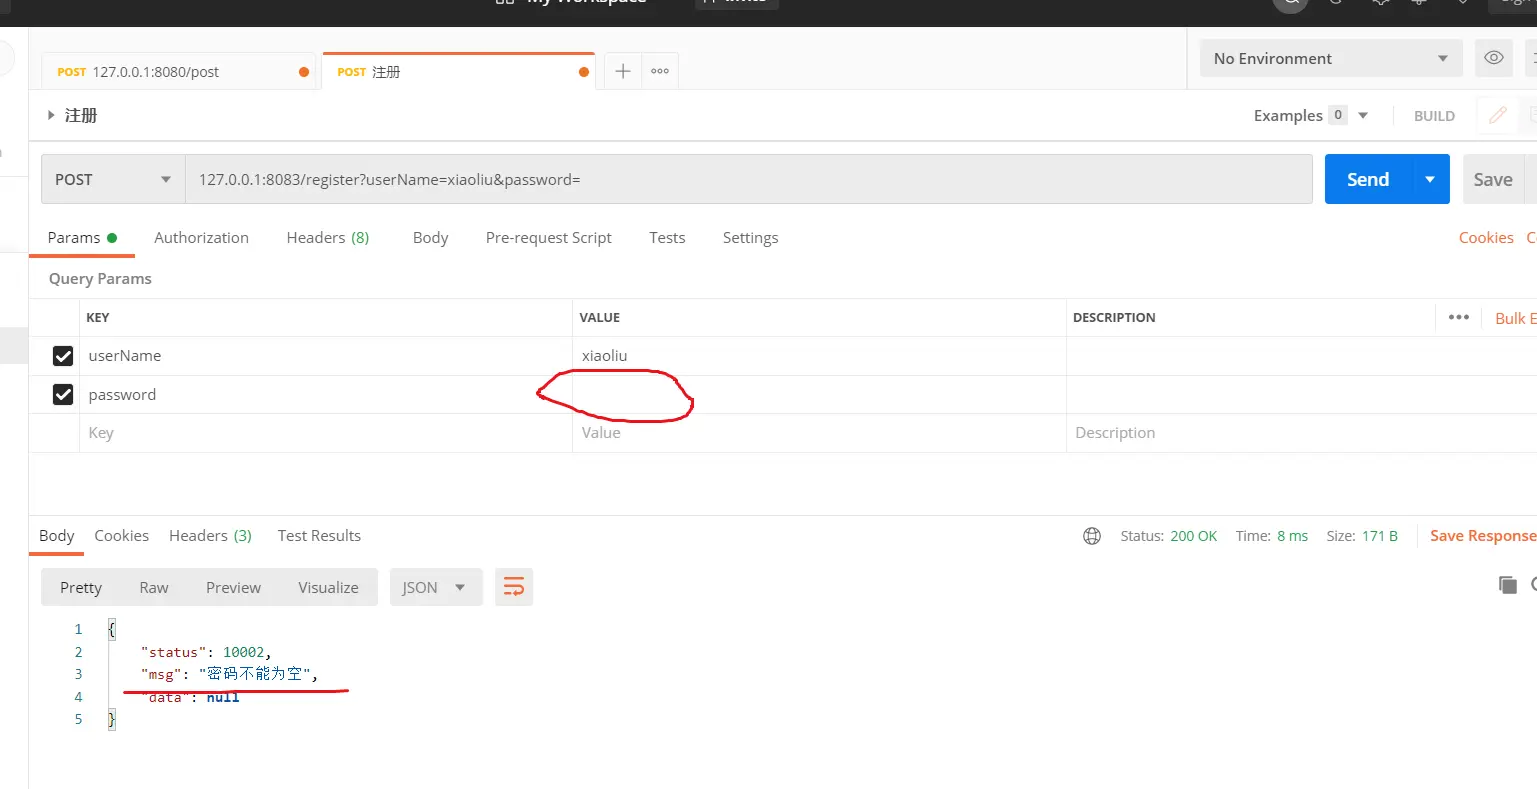The height and width of the screenshot is (789, 1537).
Task: Uncheck the password parameter checkbox
Action: pos(63,394)
